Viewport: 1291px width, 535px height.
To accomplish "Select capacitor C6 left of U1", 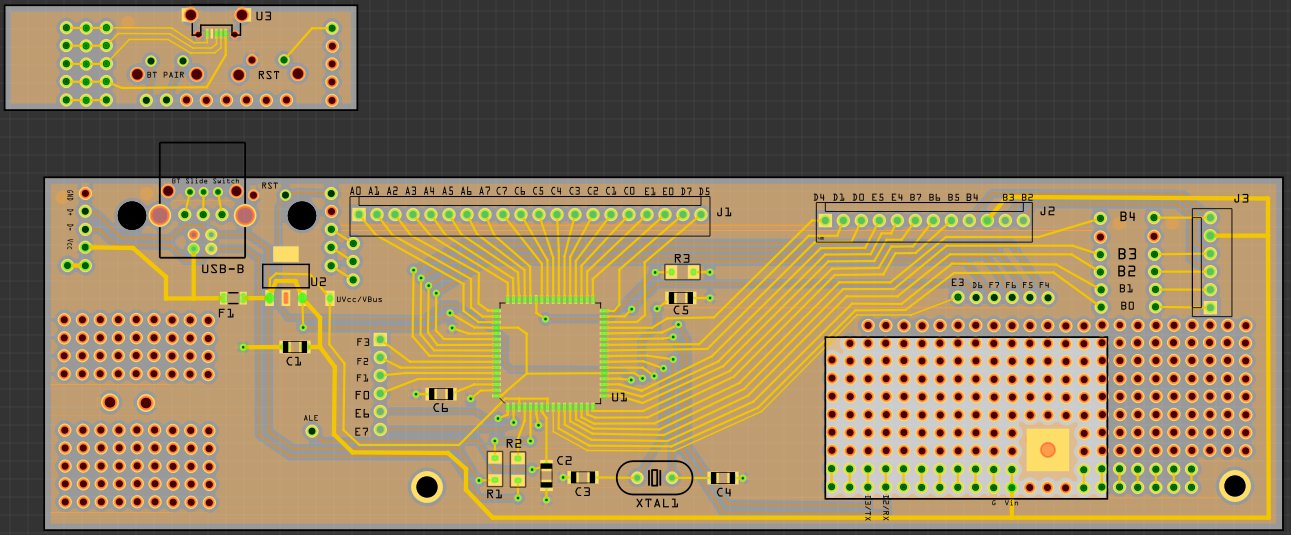I will 440,394.
